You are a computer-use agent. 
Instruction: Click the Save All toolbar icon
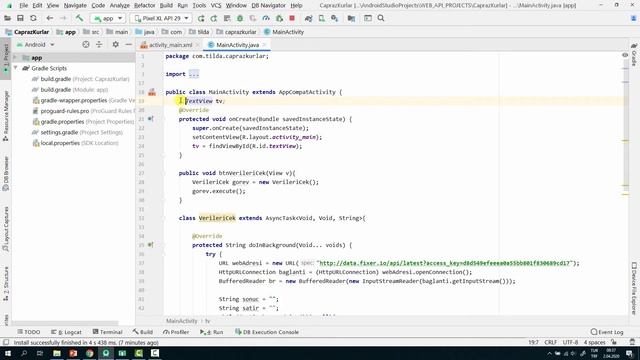click(x=20, y=18)
